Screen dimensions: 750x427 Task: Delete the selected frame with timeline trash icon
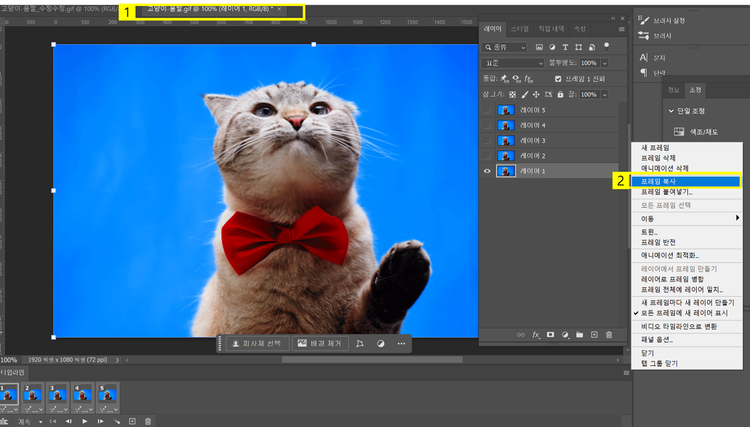pyautogui.click(x=148, y=421)
